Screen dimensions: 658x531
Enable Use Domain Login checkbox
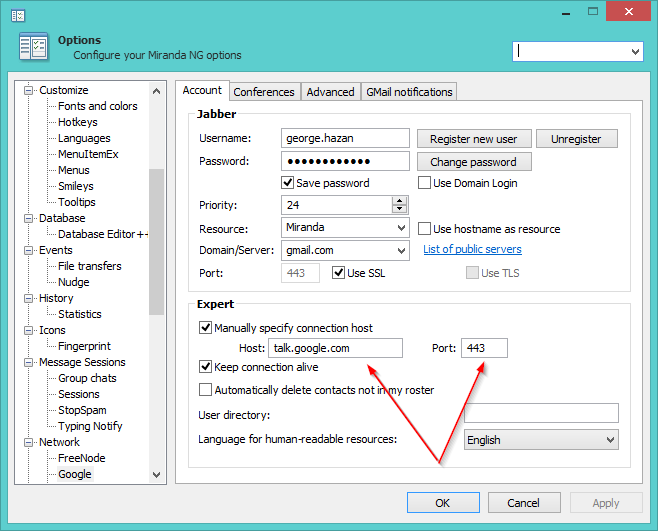[x=424, y=183]
